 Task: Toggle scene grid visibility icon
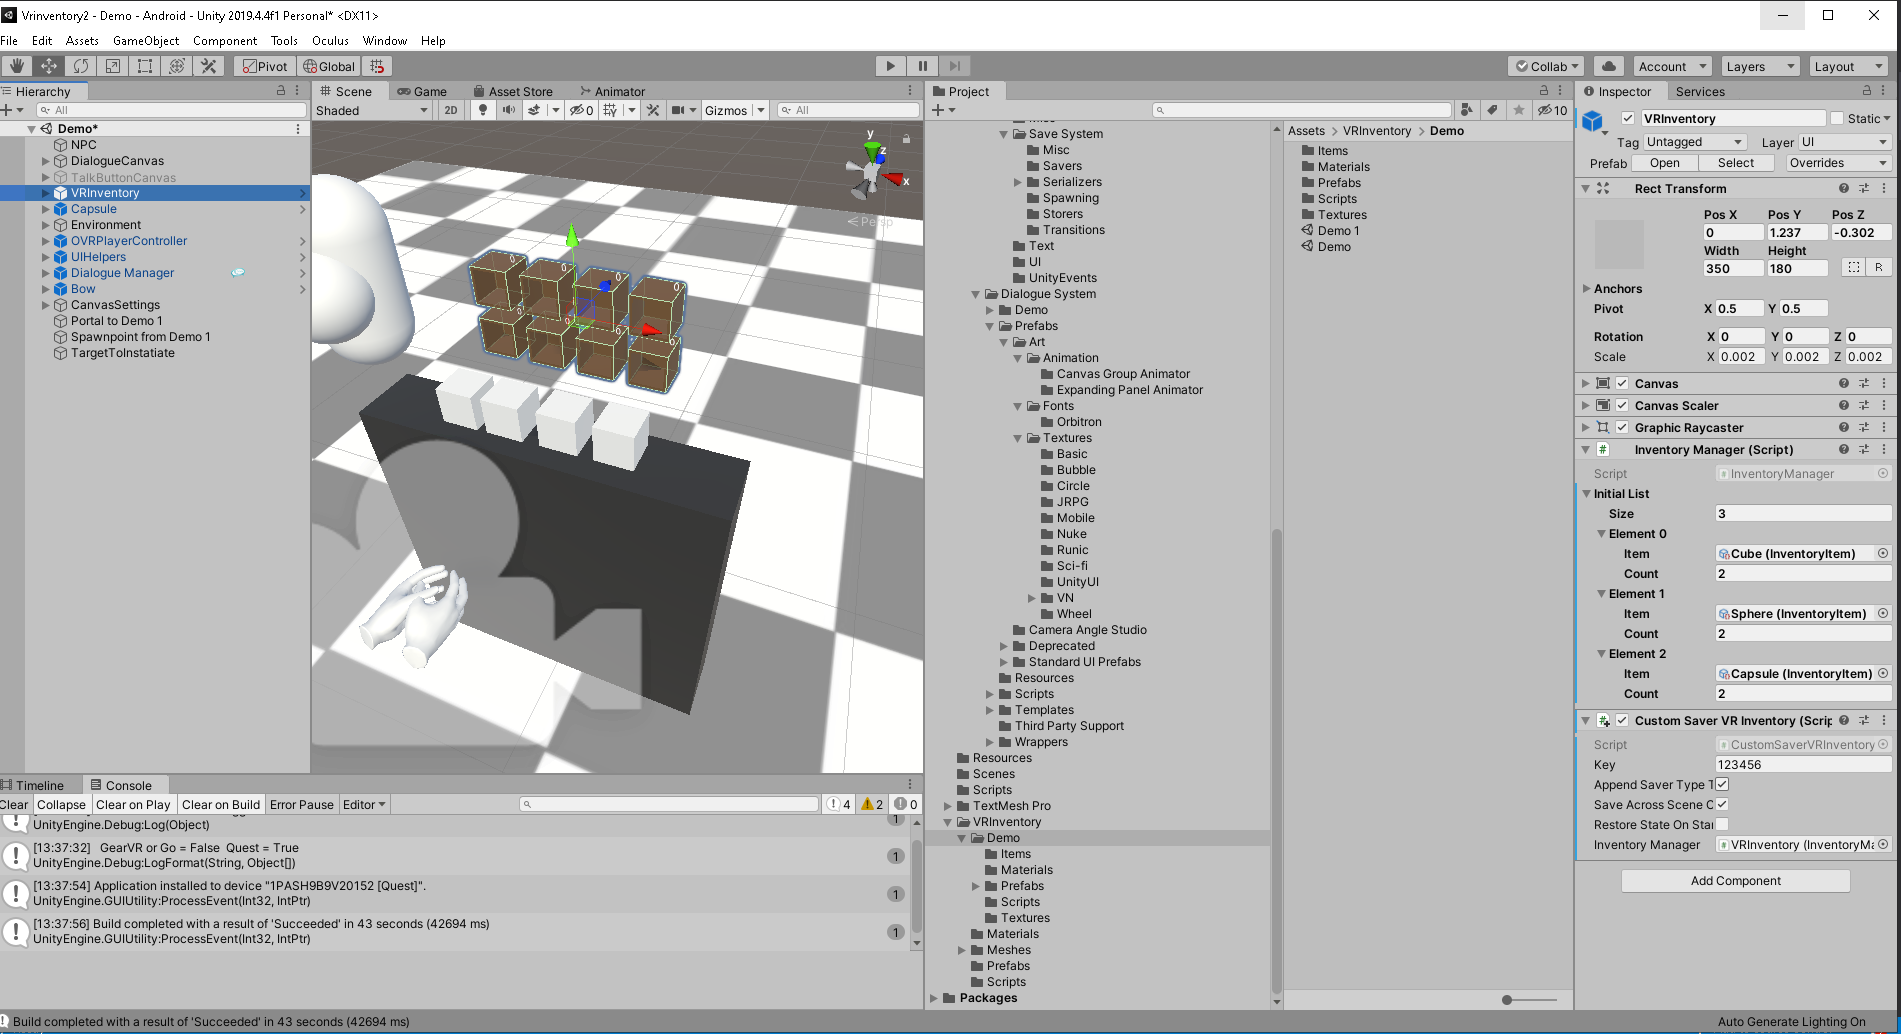610,110
